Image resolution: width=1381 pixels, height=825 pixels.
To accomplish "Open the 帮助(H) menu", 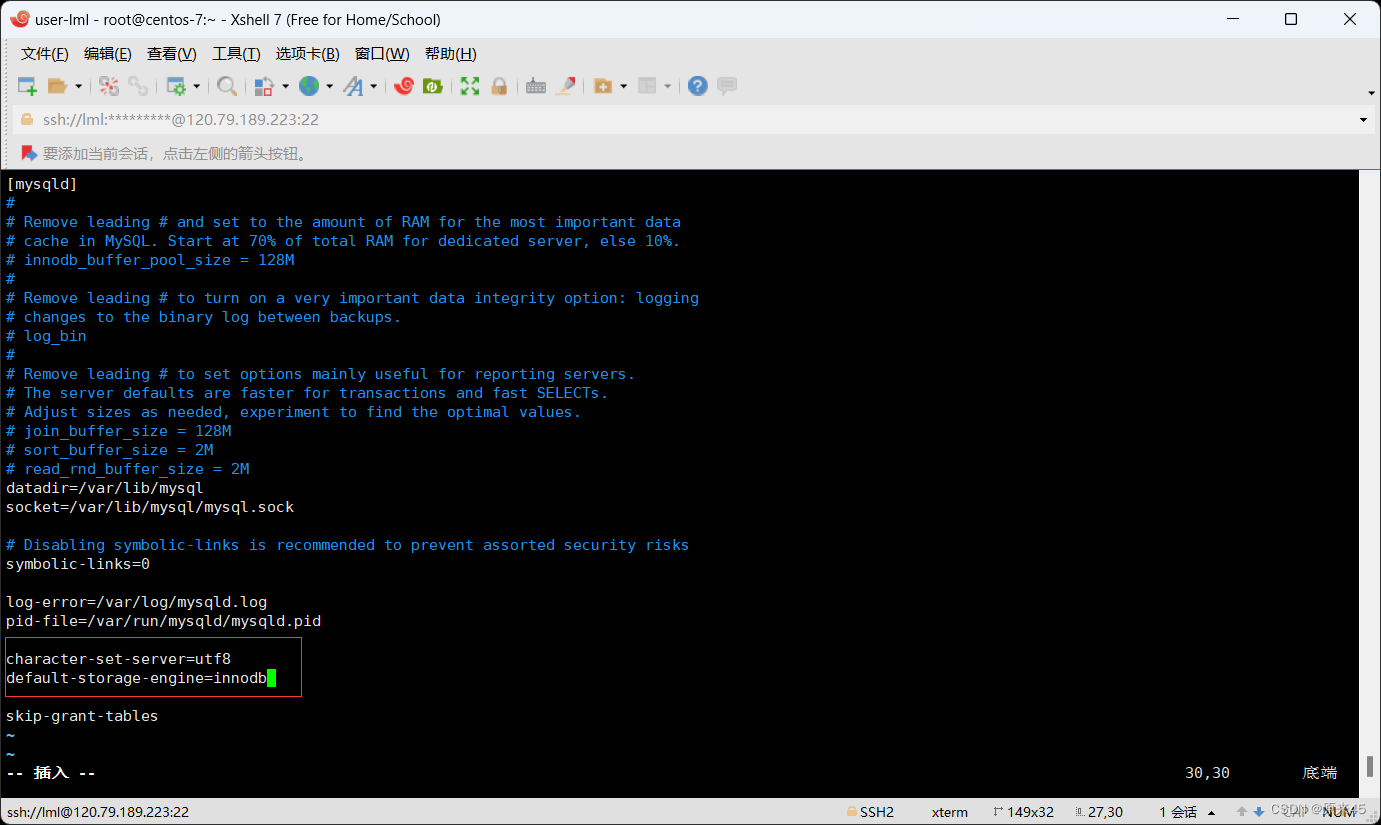I will click(451, 54).
